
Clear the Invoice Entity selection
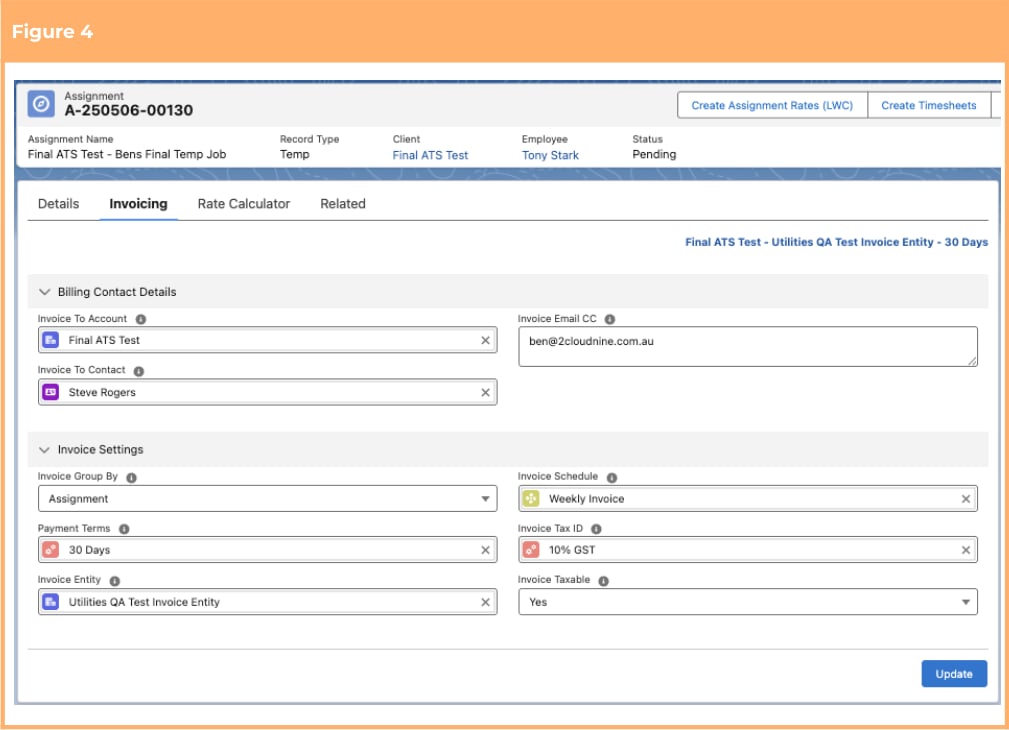click(485, 602)
